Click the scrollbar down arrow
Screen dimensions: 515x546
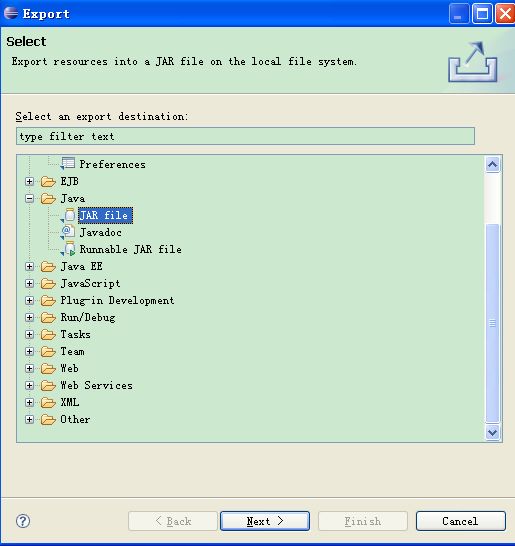click(x=492, y=433)
